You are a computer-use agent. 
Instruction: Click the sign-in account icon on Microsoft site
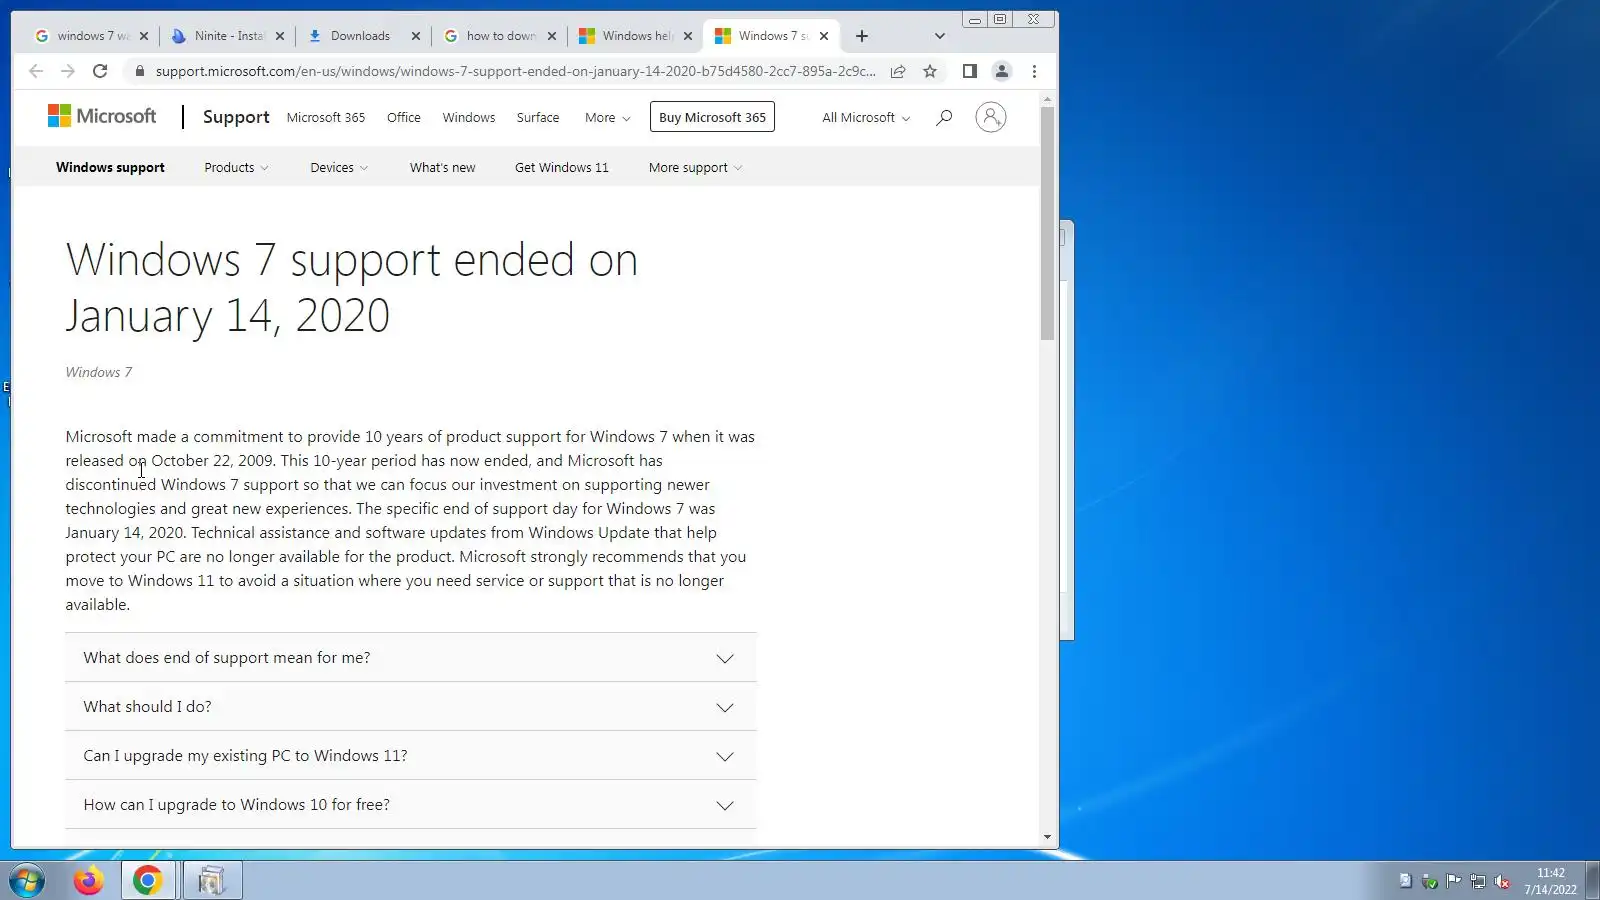(x=991, y=117)
